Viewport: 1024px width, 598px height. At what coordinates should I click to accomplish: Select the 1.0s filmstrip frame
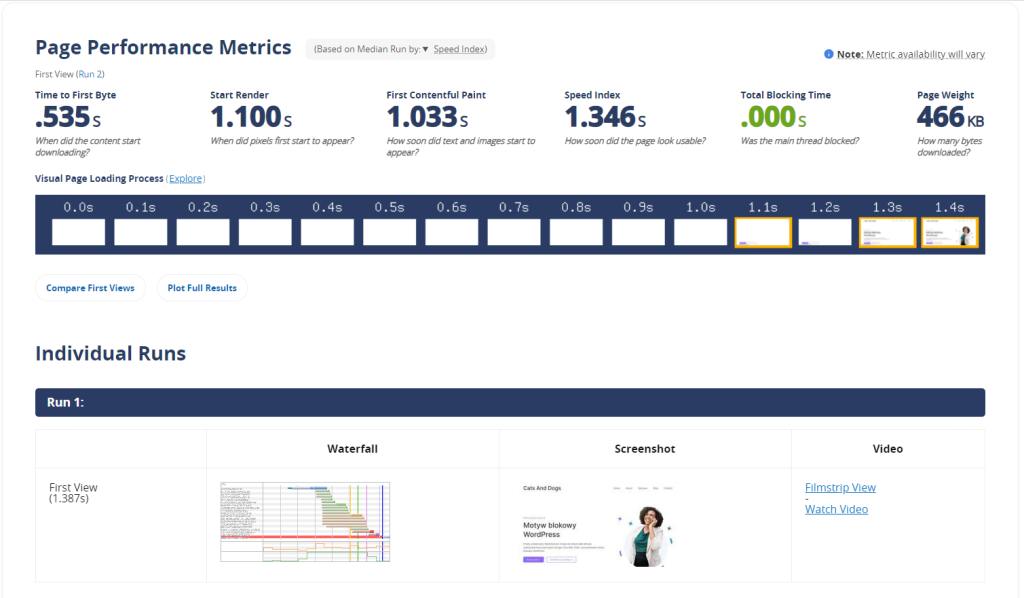[x=700, y=232]
